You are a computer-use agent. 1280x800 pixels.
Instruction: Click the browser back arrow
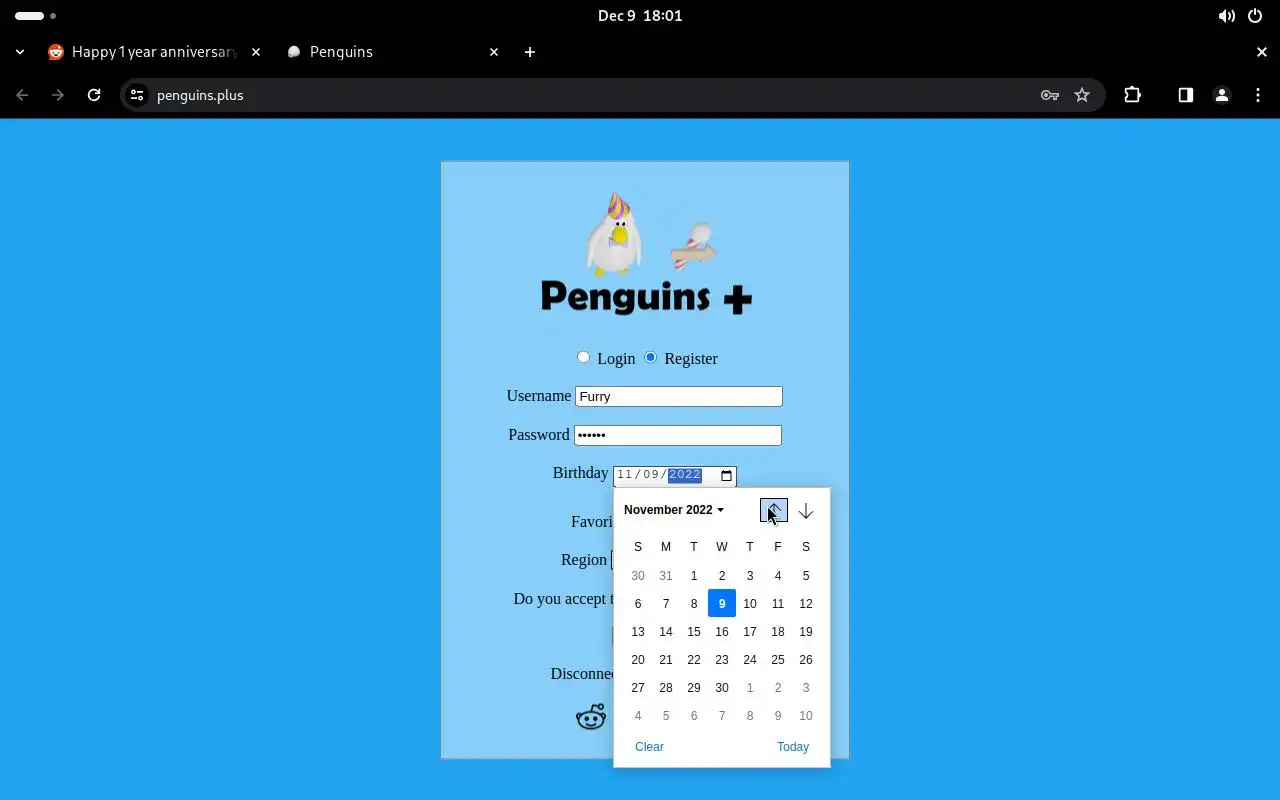[x=22, y=95]
